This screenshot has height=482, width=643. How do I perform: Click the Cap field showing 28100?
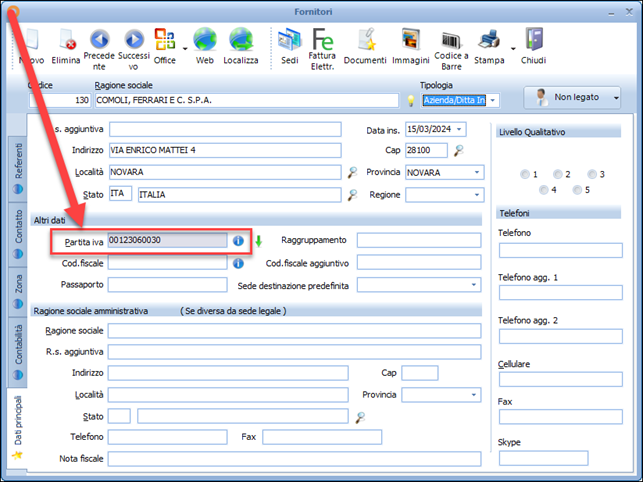click(426, 151)
